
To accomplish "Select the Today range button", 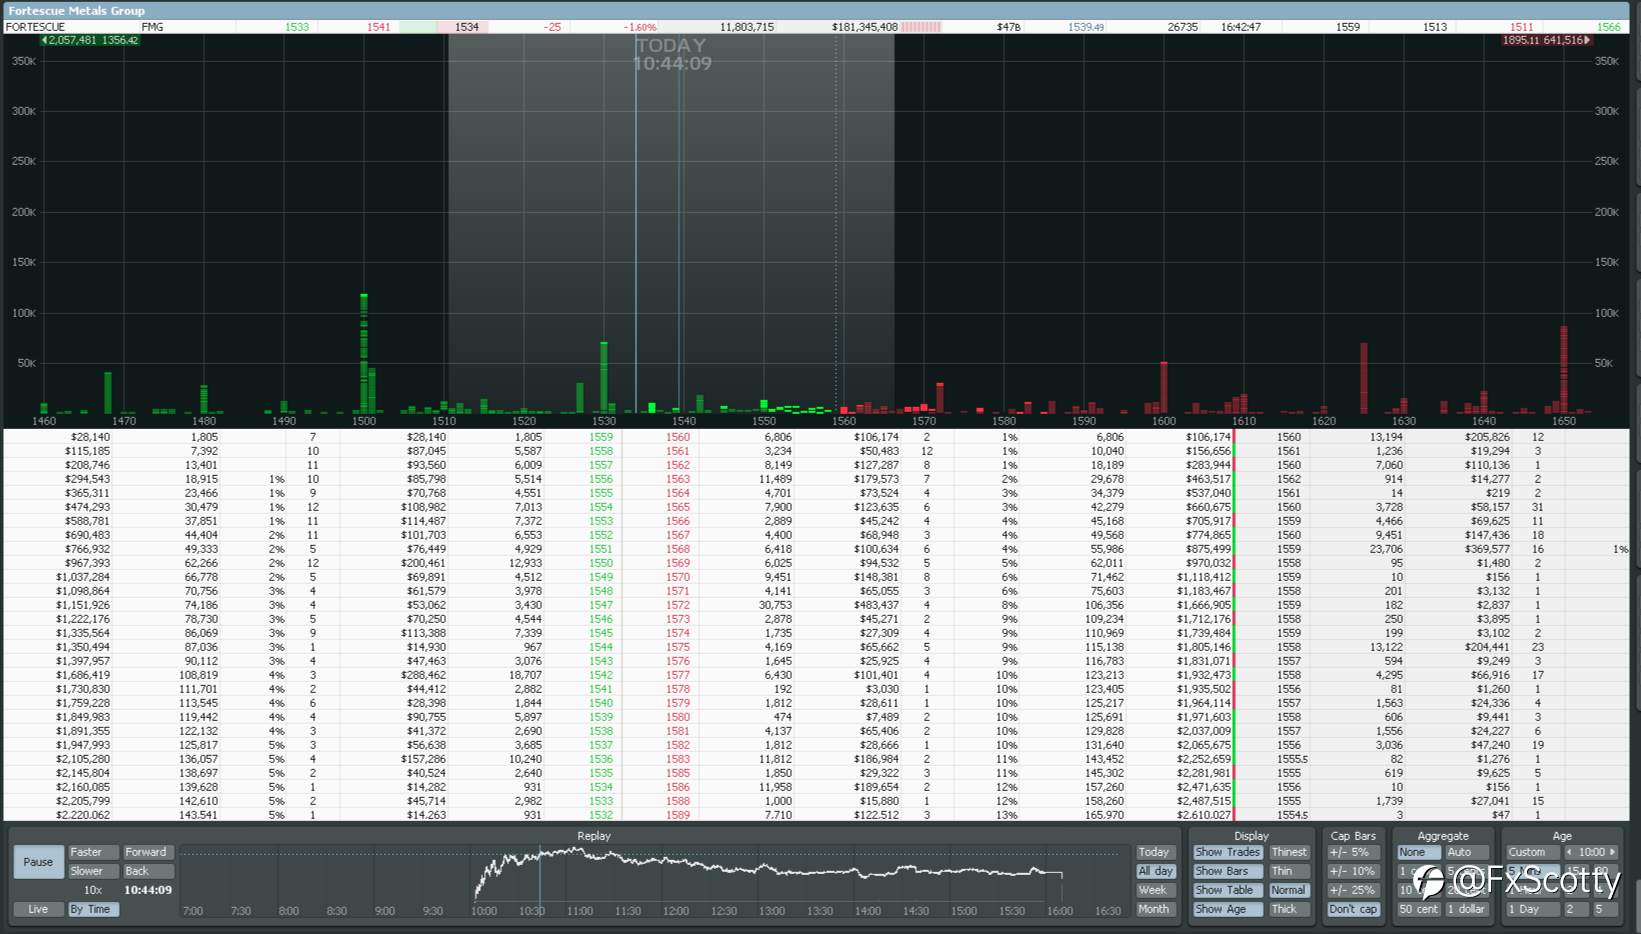I will (1155, 852).
